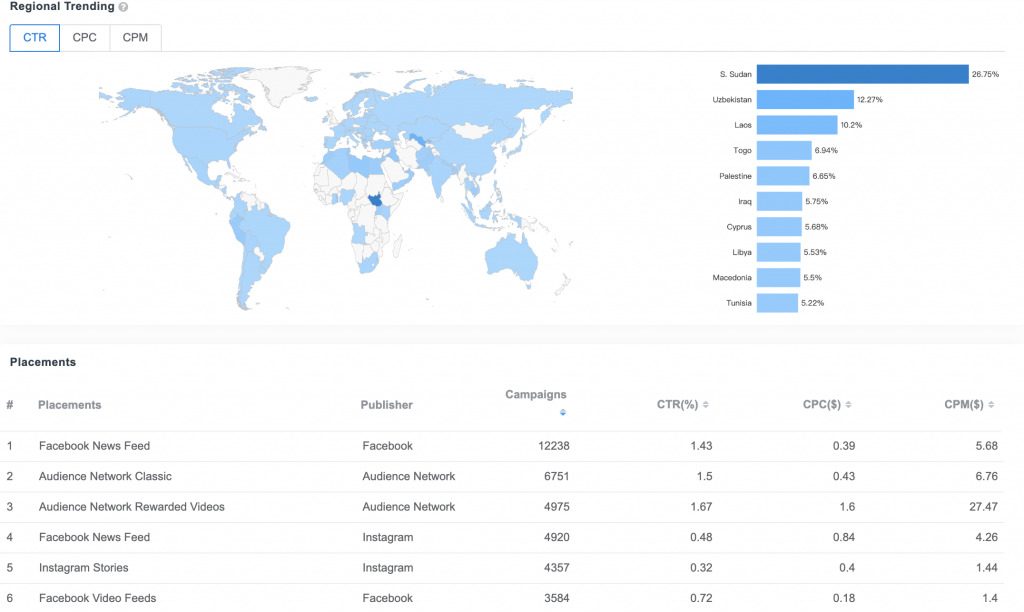Select row 4's Facebook News Feed placement
The width and height of the screenshot is (1024, 612).
point(94,538)
